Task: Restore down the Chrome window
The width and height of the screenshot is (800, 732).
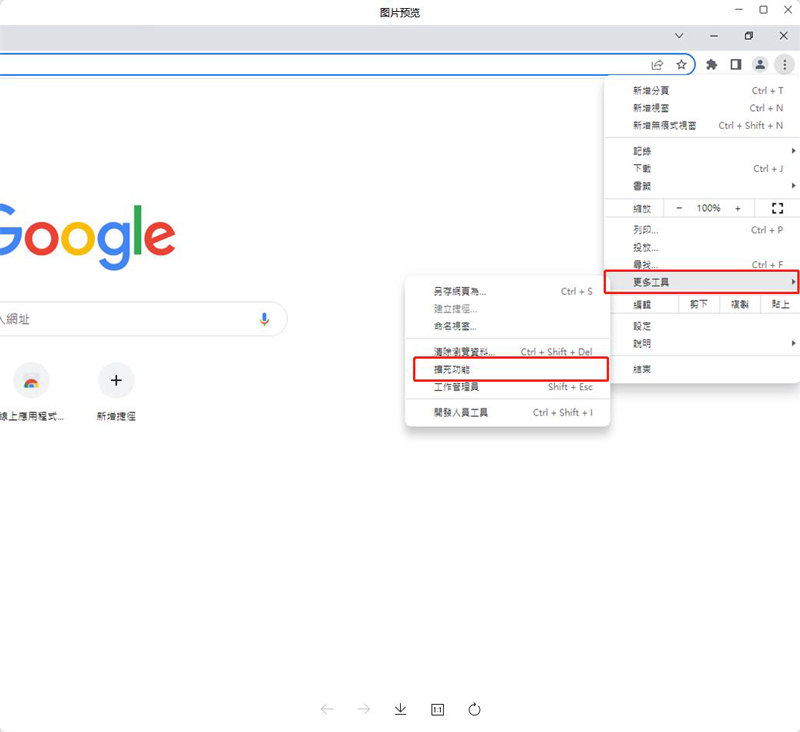Action: coord(748,36)
